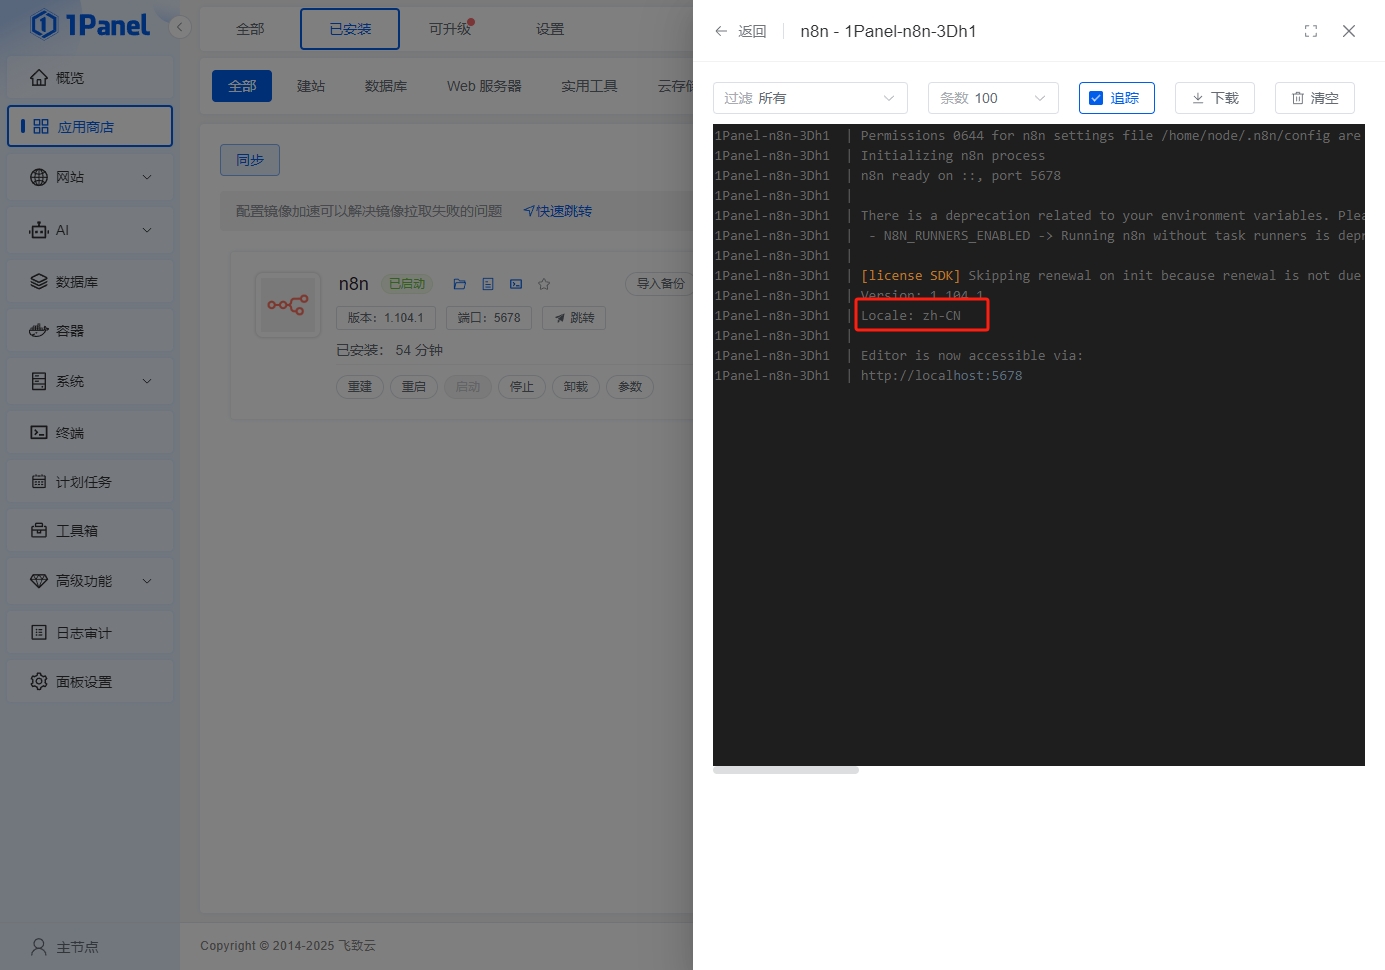Click the 同步 sync button

point(250,160)
